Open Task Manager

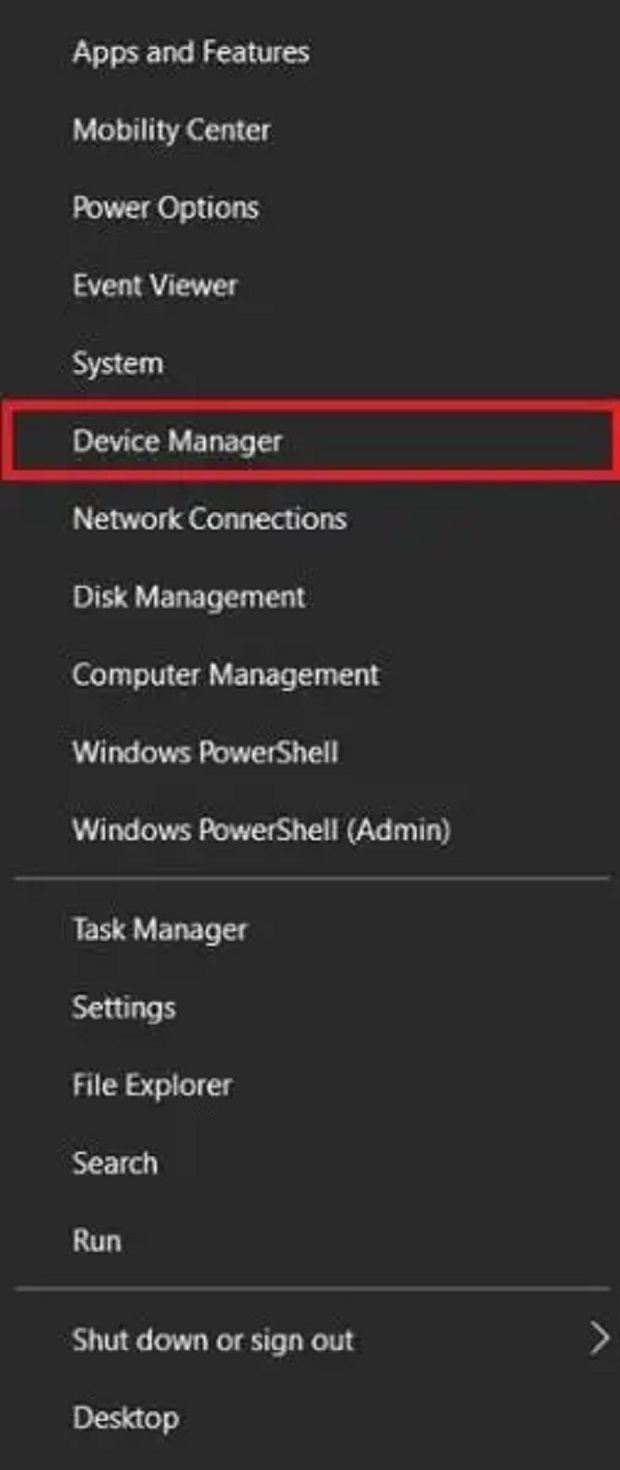pos(159,930)
